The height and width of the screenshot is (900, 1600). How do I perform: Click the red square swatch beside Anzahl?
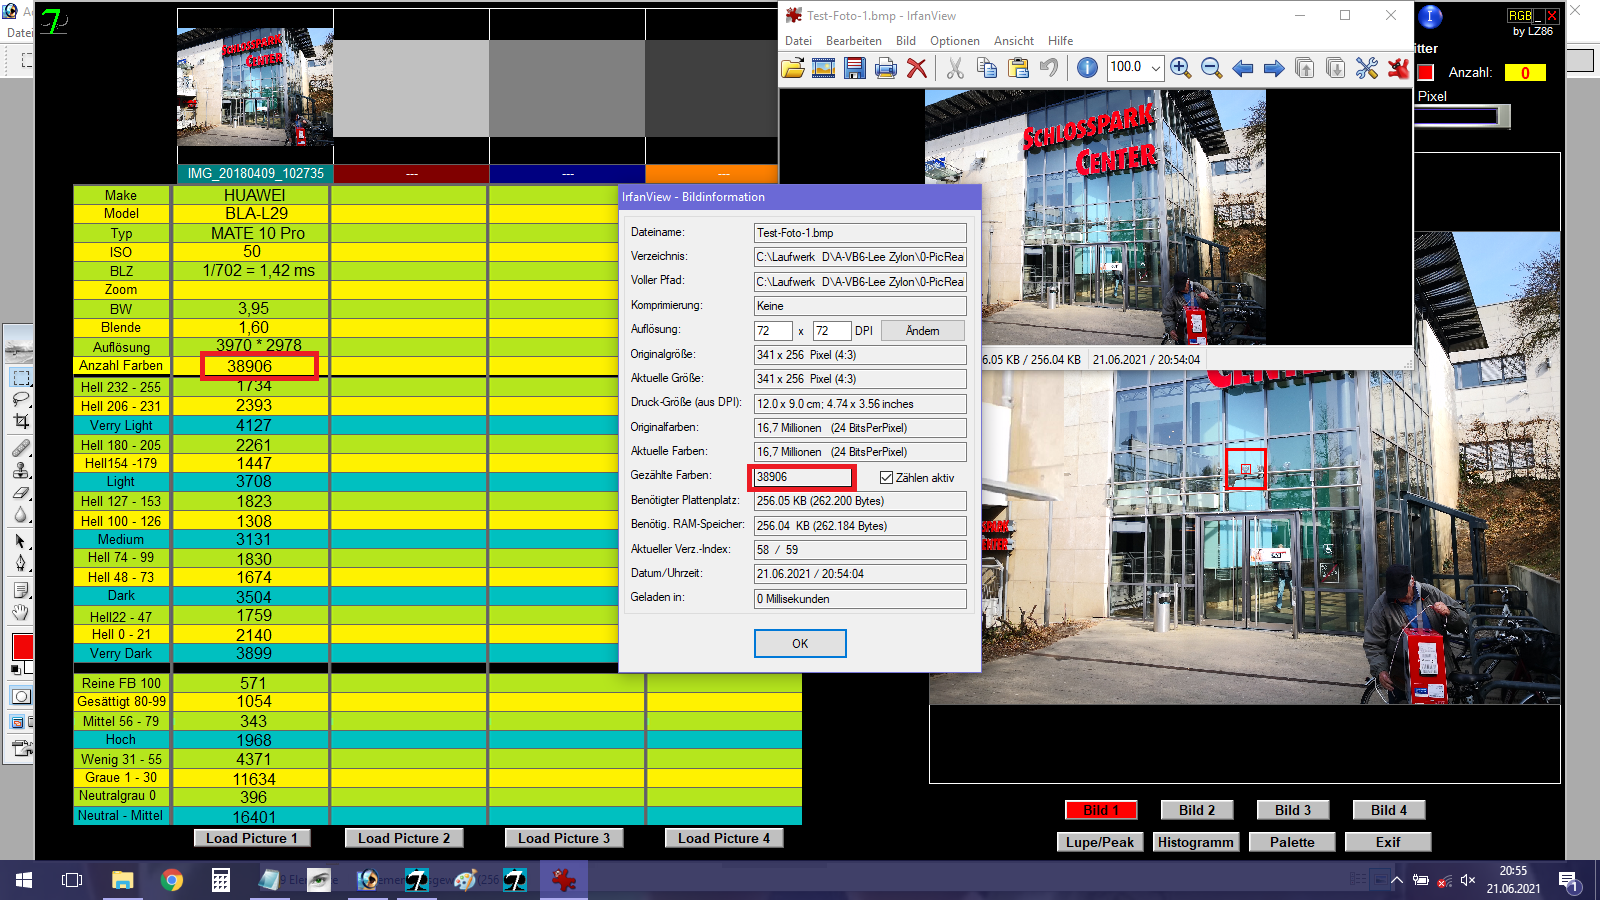click(x=1426, y=72)
